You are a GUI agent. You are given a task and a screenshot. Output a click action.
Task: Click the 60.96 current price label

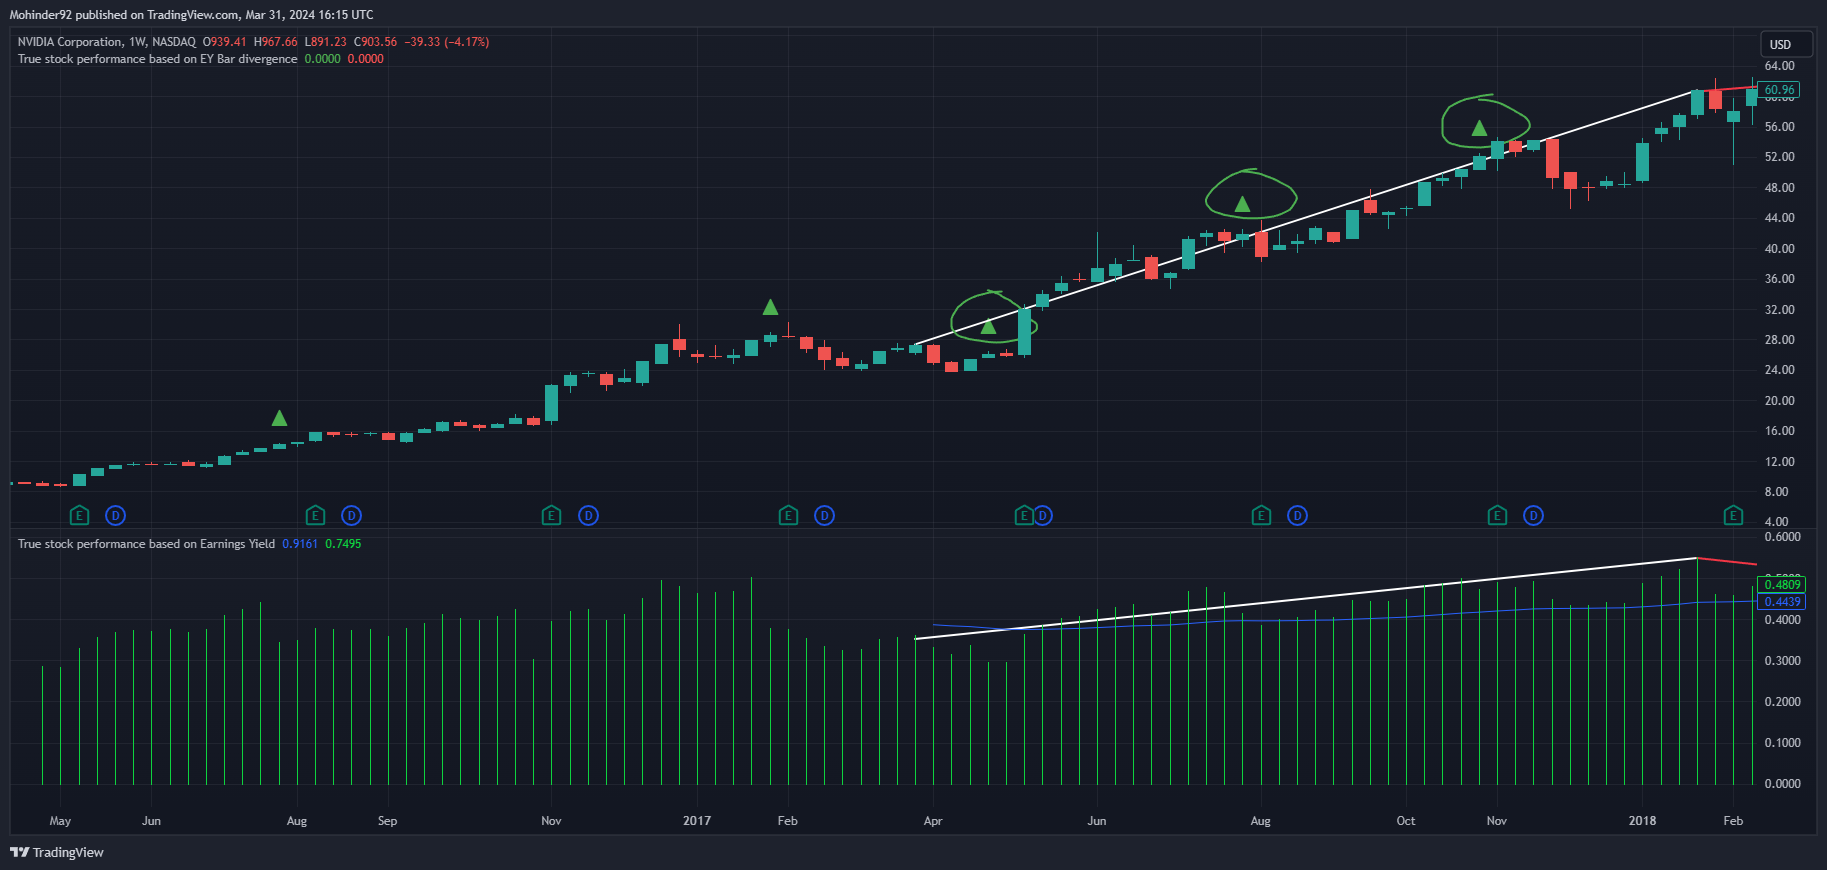tap(1780, 90)
